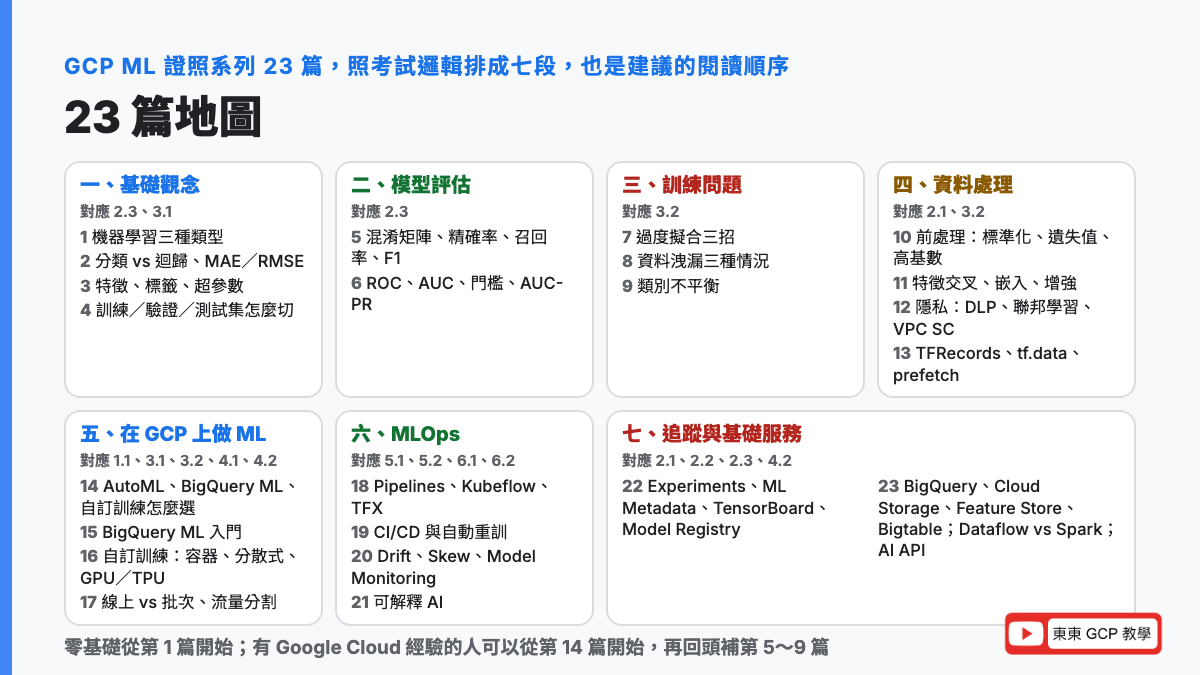Click the 23 篇地圖 title
The width and height of the screenshot is (1200, 675).
point(163,117)
